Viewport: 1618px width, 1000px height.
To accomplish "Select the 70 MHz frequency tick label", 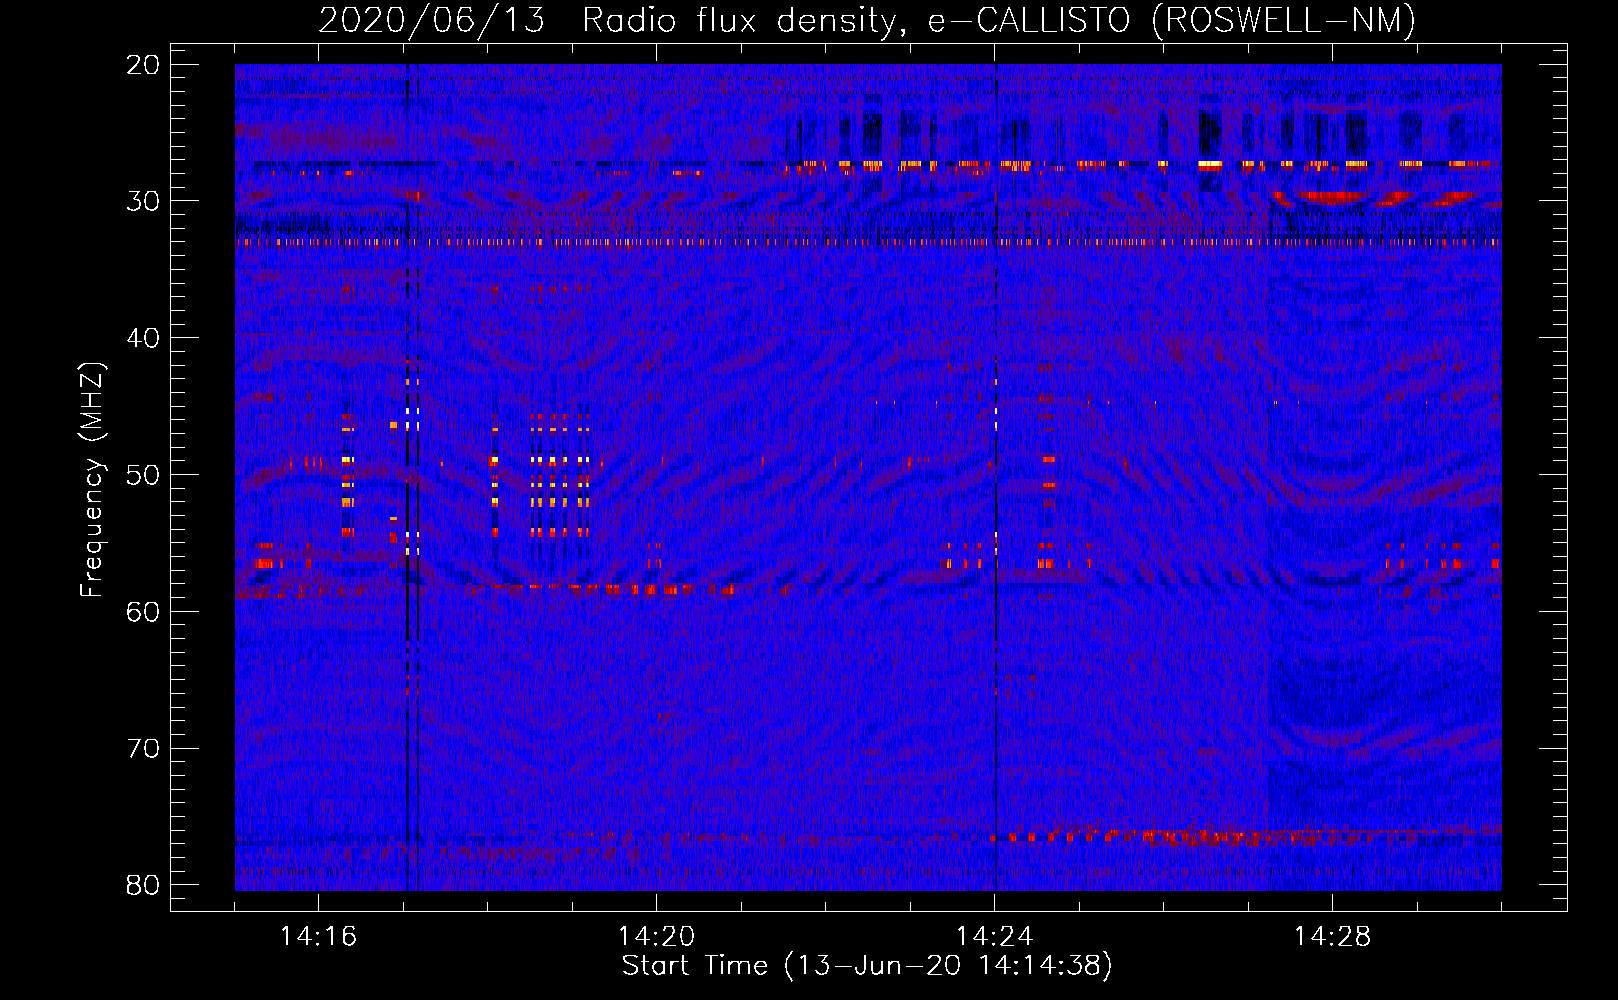I will click(x=144, y=749).
